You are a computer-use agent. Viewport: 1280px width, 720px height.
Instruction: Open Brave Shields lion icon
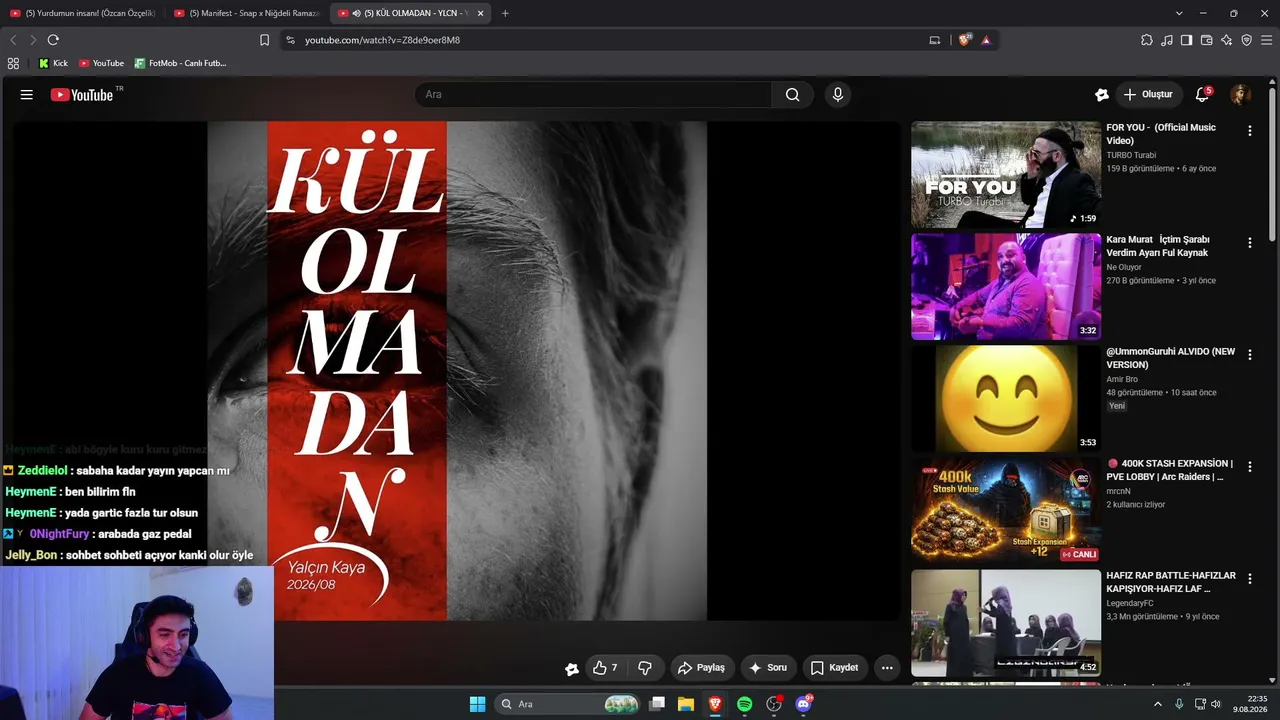click(964, 40)
